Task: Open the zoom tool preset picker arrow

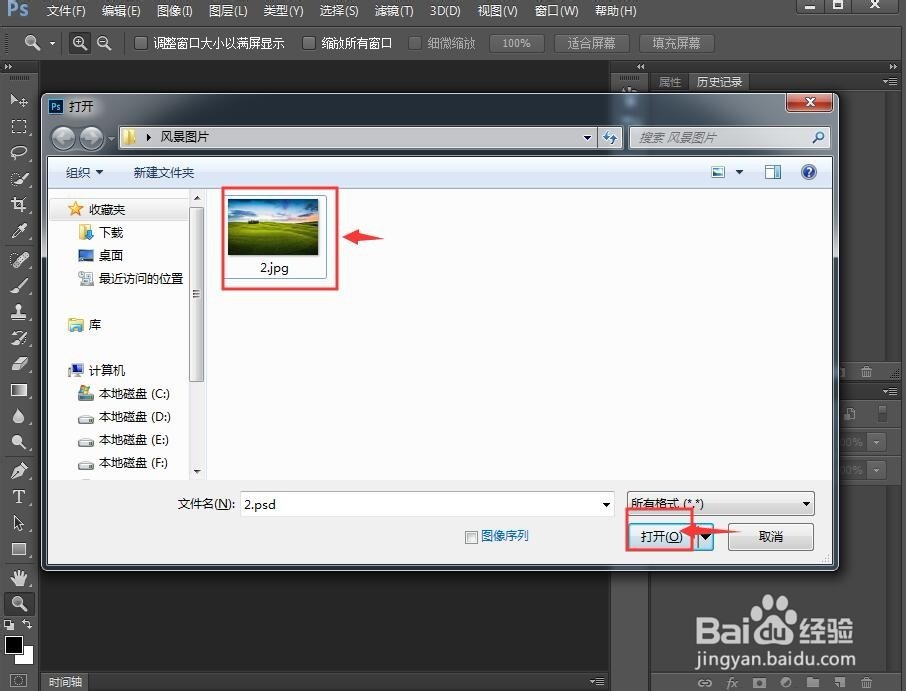Action: pos(53,43)
